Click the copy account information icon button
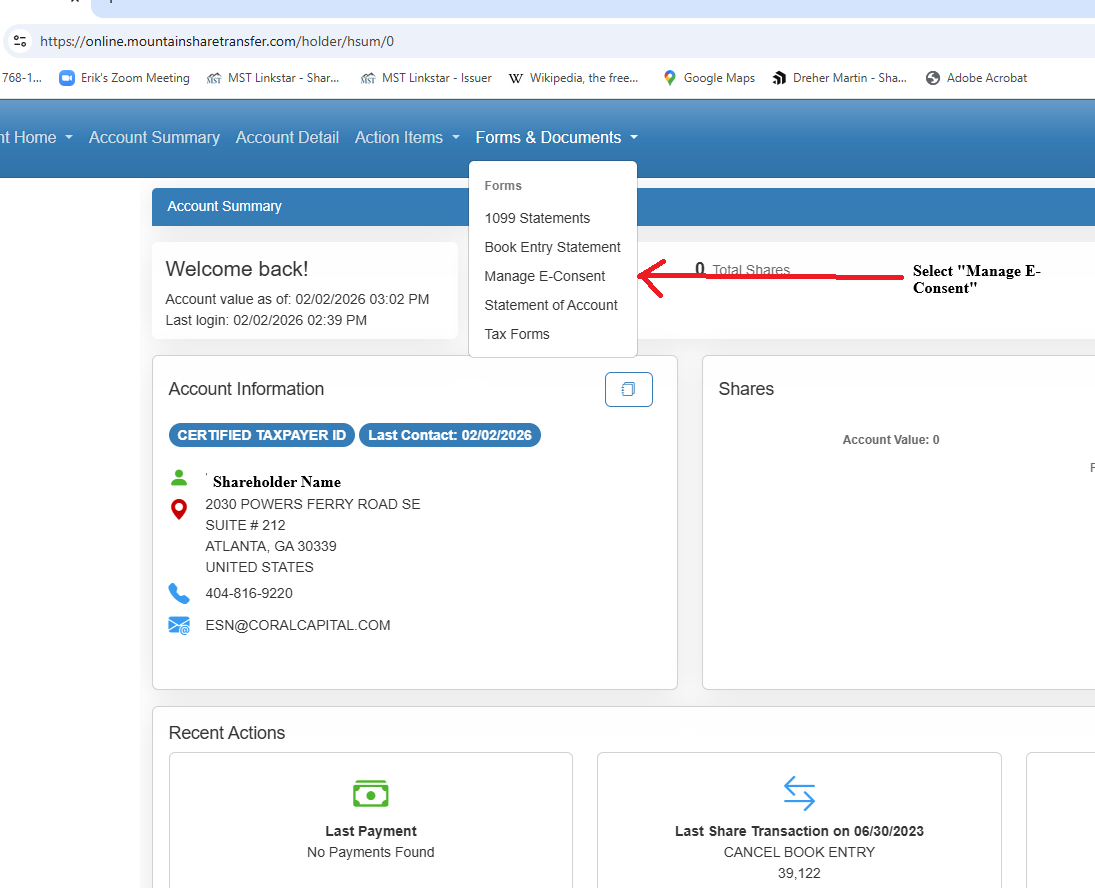The height and width of the screenshot is (888, 1095). [628, 389]
